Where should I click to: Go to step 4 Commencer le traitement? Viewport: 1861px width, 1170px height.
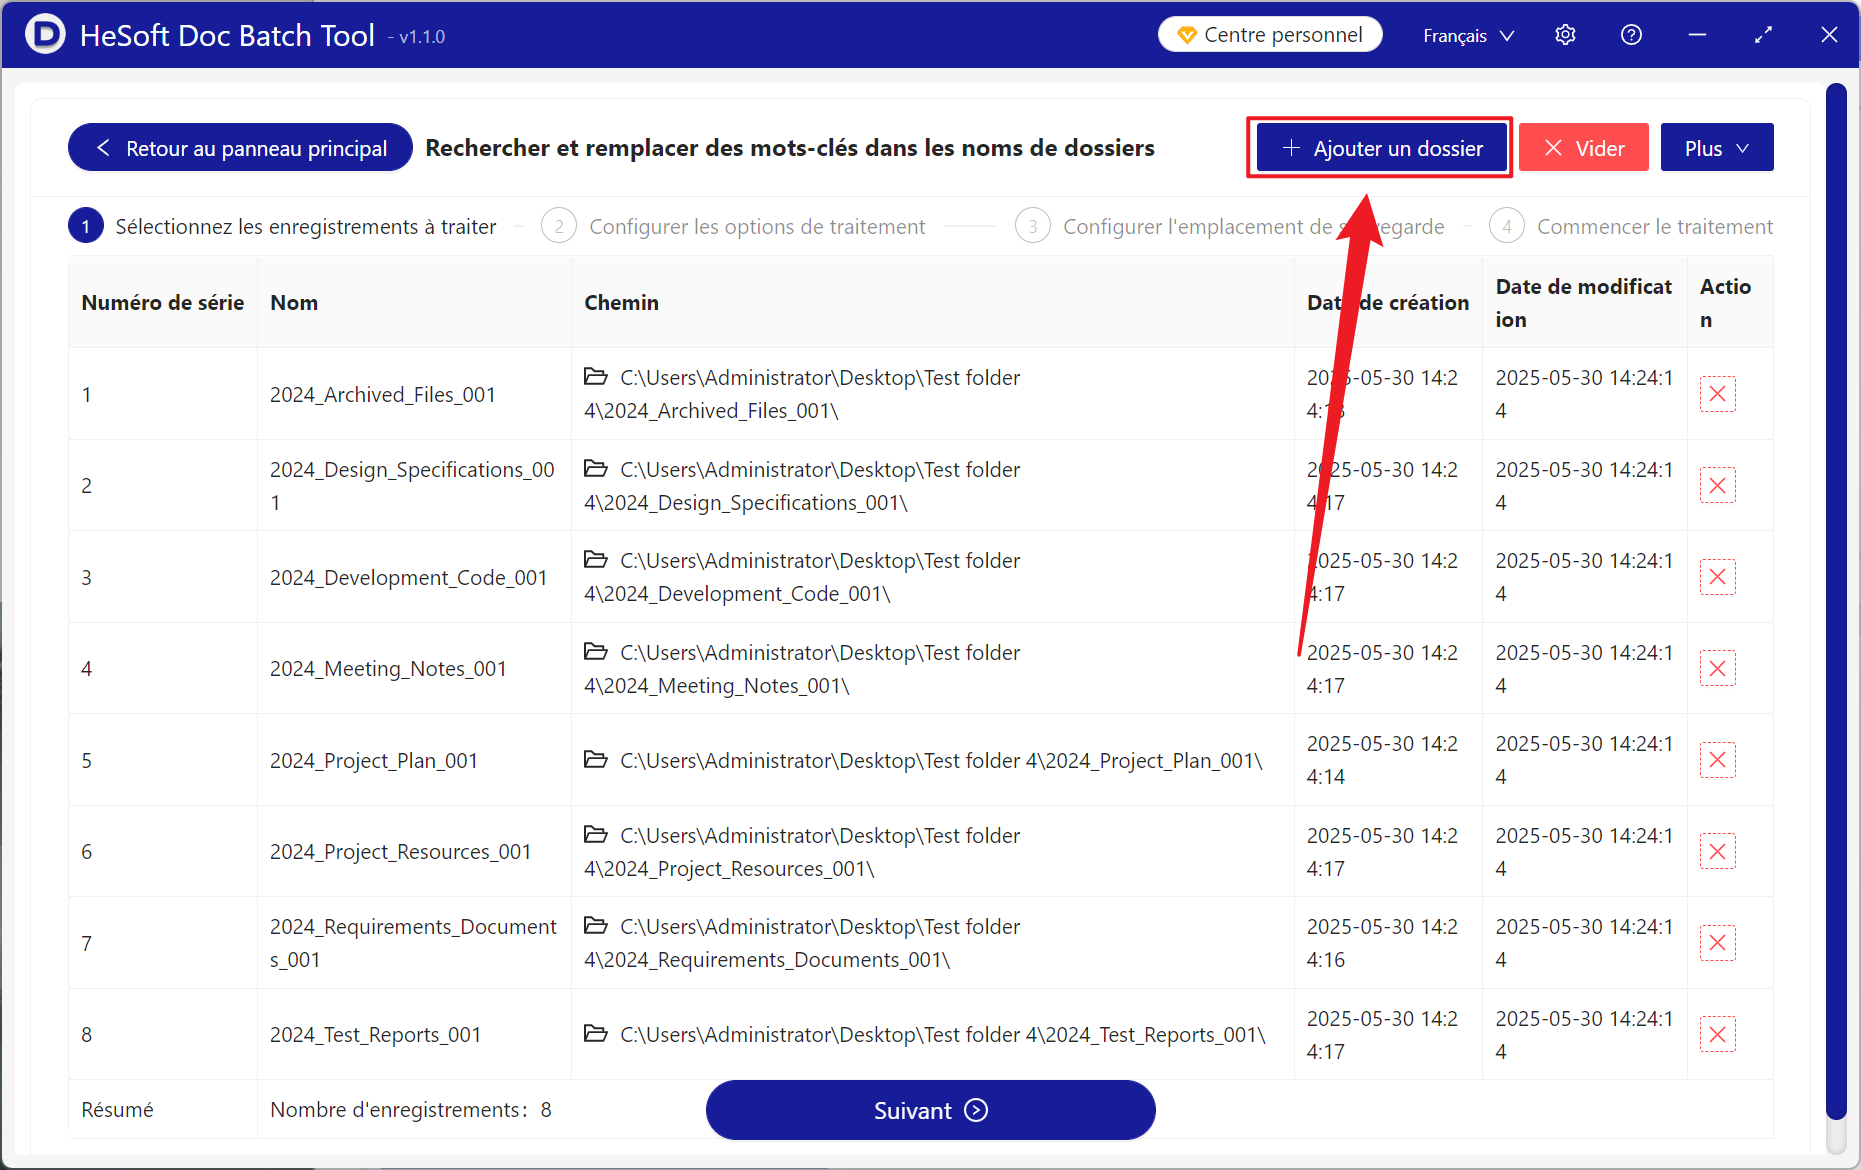click(x=1631, y=227)
